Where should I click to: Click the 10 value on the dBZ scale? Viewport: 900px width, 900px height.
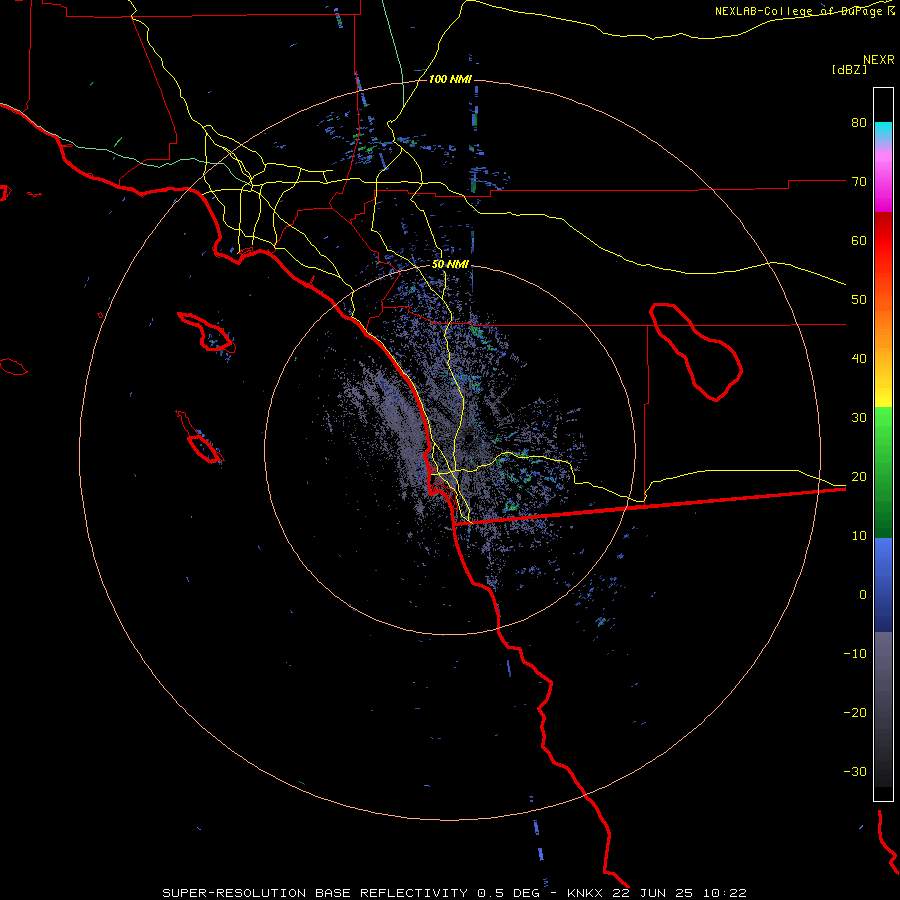click(859, 536)
